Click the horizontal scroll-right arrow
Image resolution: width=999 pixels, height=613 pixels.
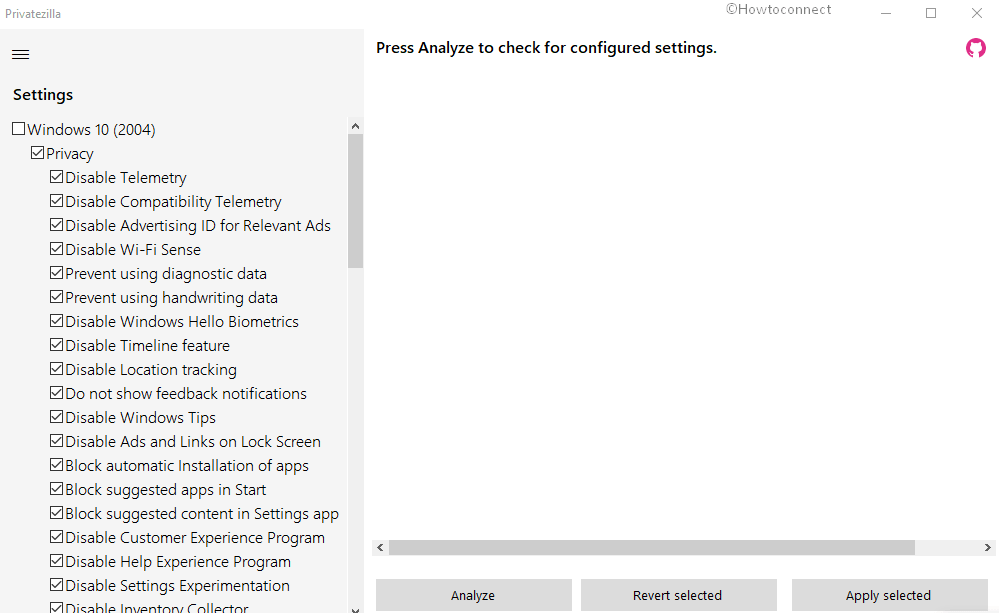click(x=988, y=548)
